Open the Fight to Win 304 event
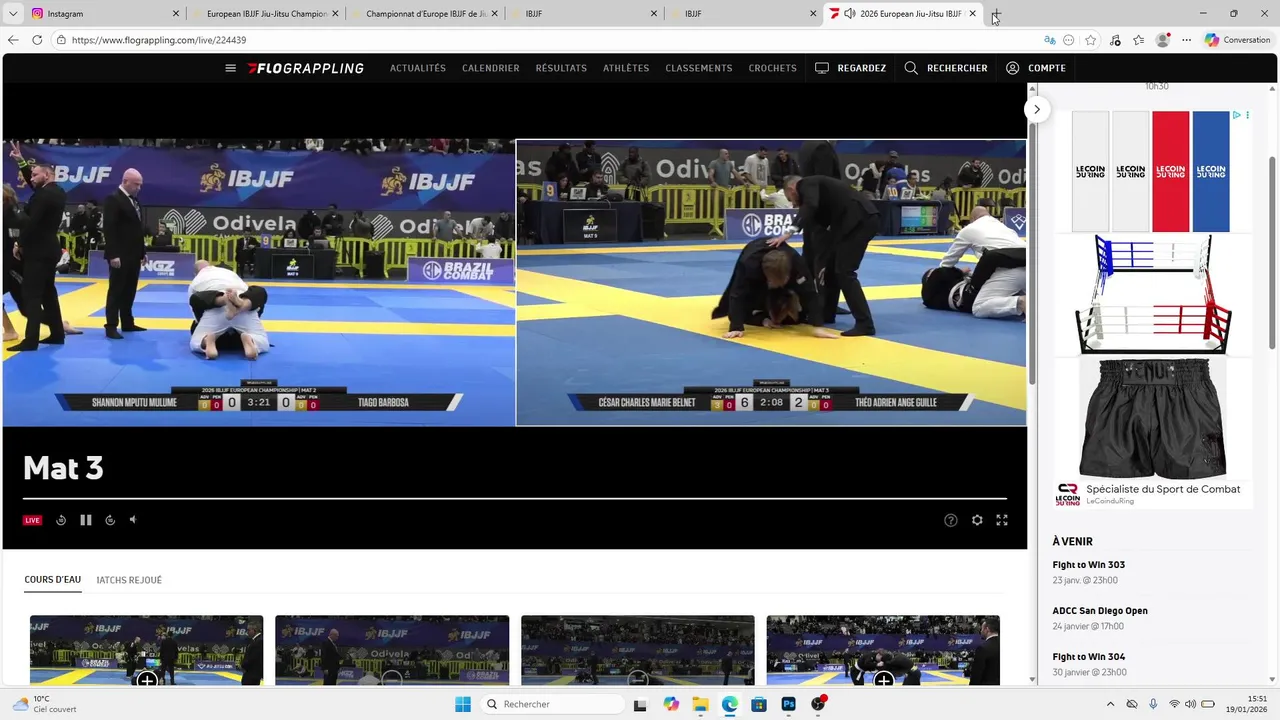Viewport: 1280px width, 720px height. coord(1089,657)
